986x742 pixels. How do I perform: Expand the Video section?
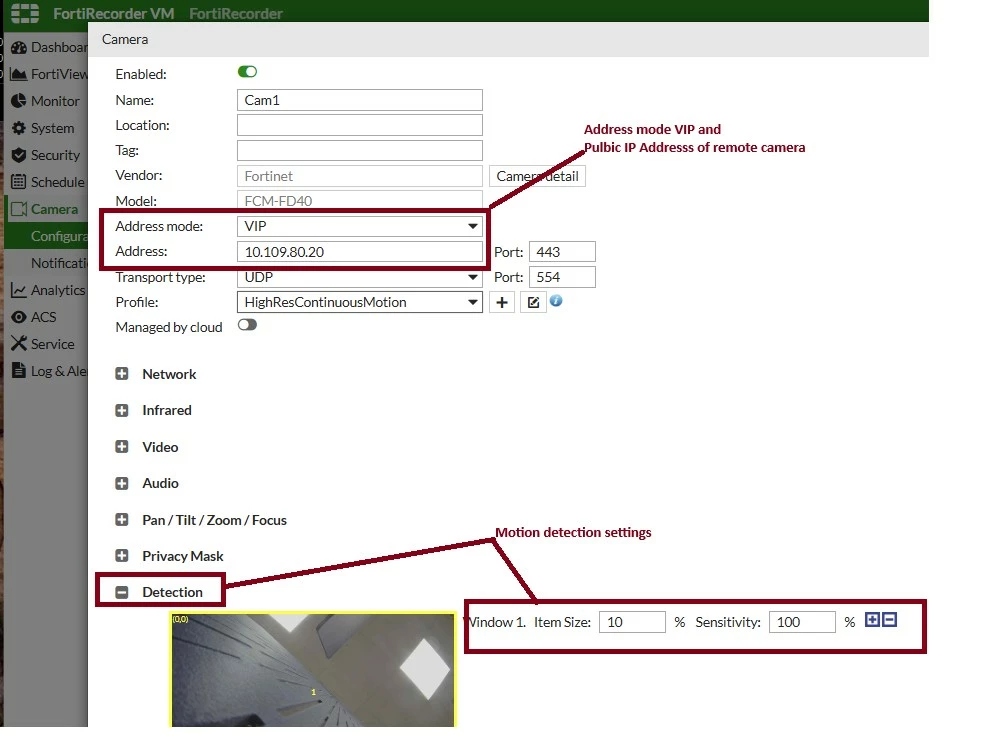(122, 447)
